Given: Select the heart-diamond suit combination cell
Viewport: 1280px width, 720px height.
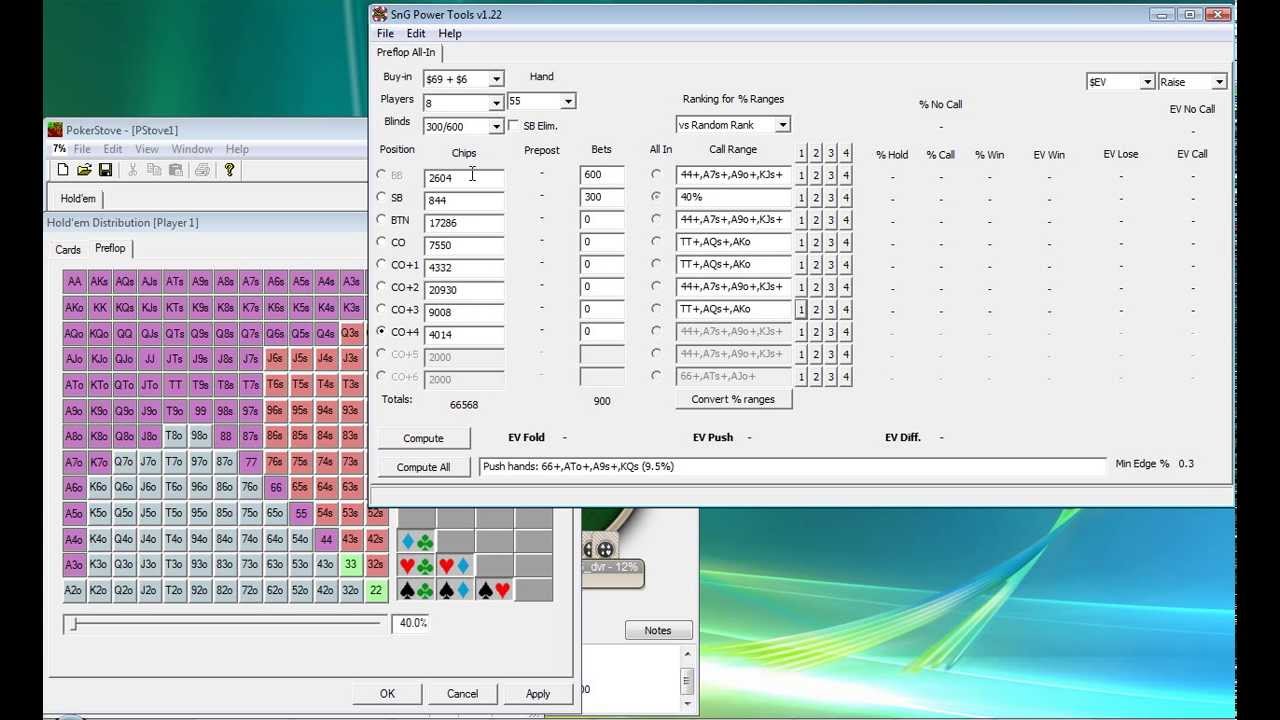Looking at the screenshot, I should point(455,566).
